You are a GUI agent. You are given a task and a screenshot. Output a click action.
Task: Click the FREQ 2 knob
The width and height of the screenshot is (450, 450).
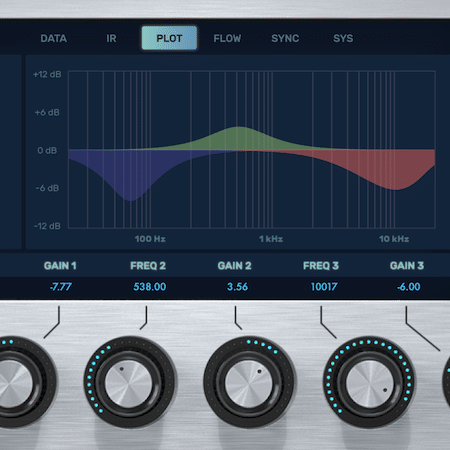(129, 383)
